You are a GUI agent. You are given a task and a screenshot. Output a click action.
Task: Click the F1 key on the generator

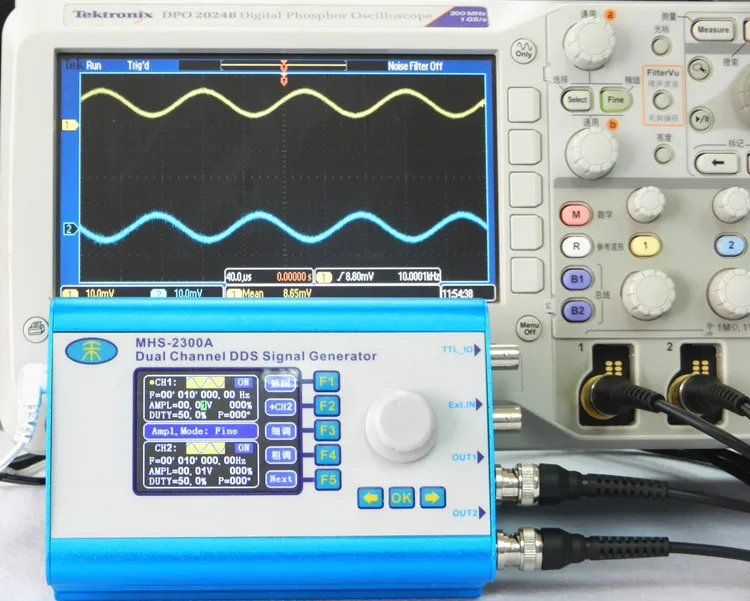327,382
